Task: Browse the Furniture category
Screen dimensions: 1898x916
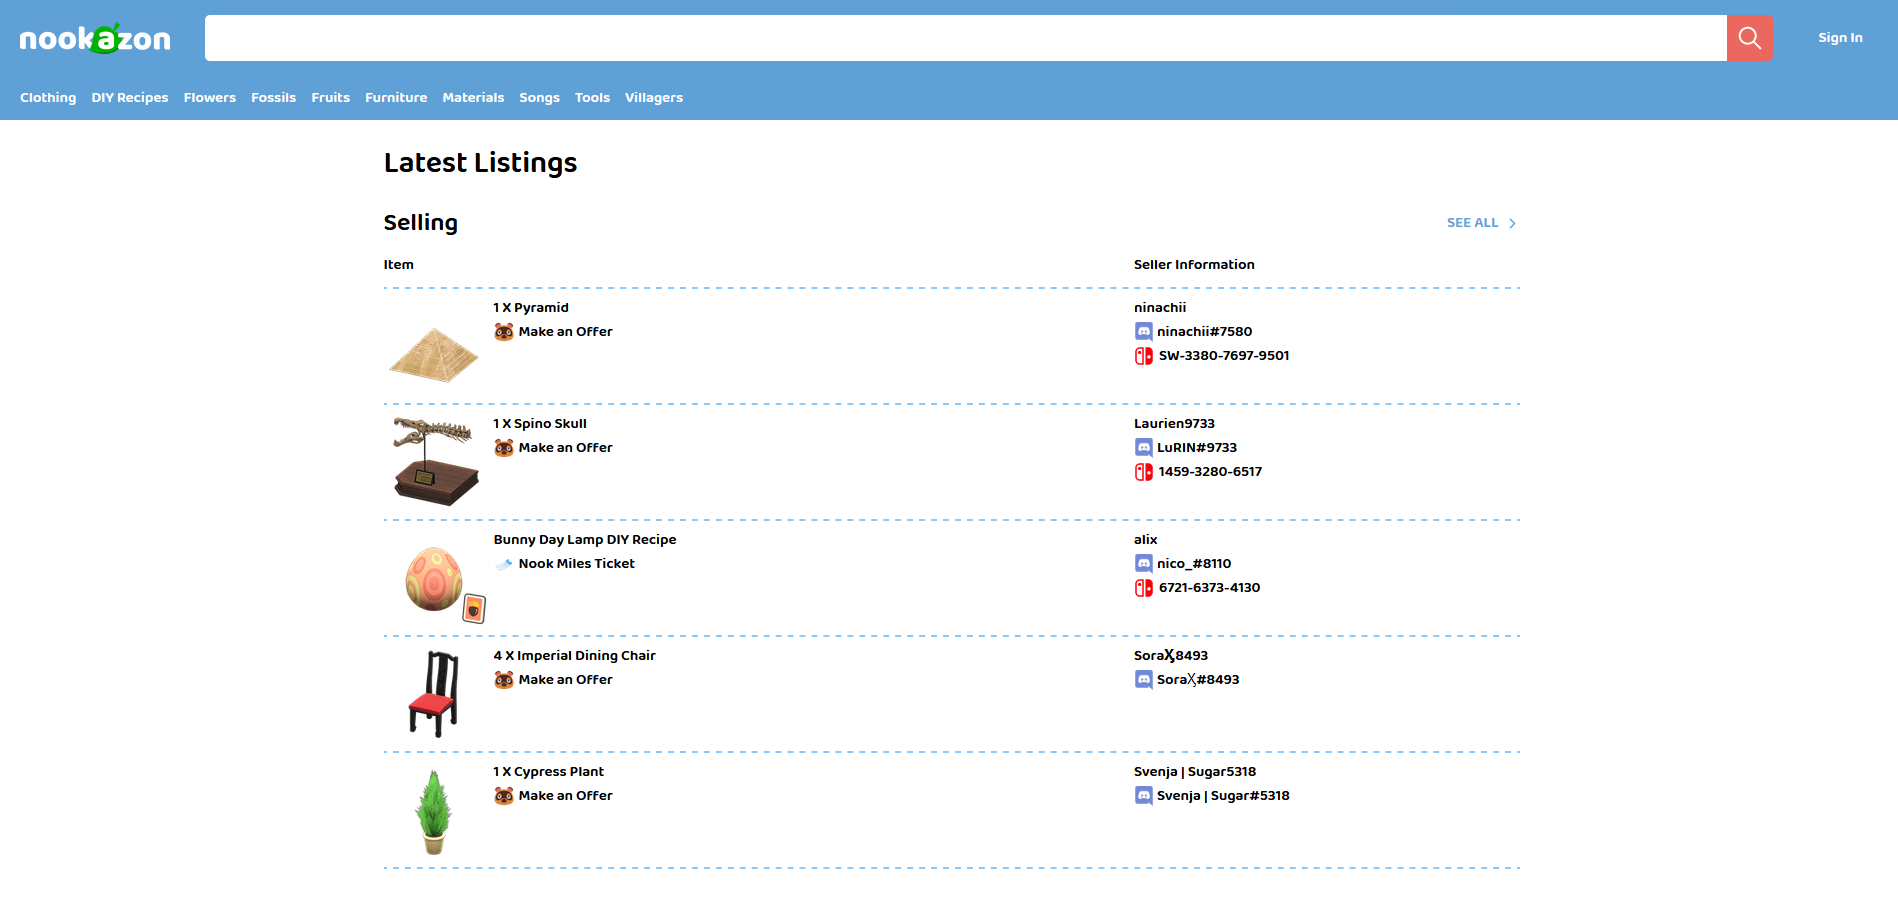Action: 396,98
